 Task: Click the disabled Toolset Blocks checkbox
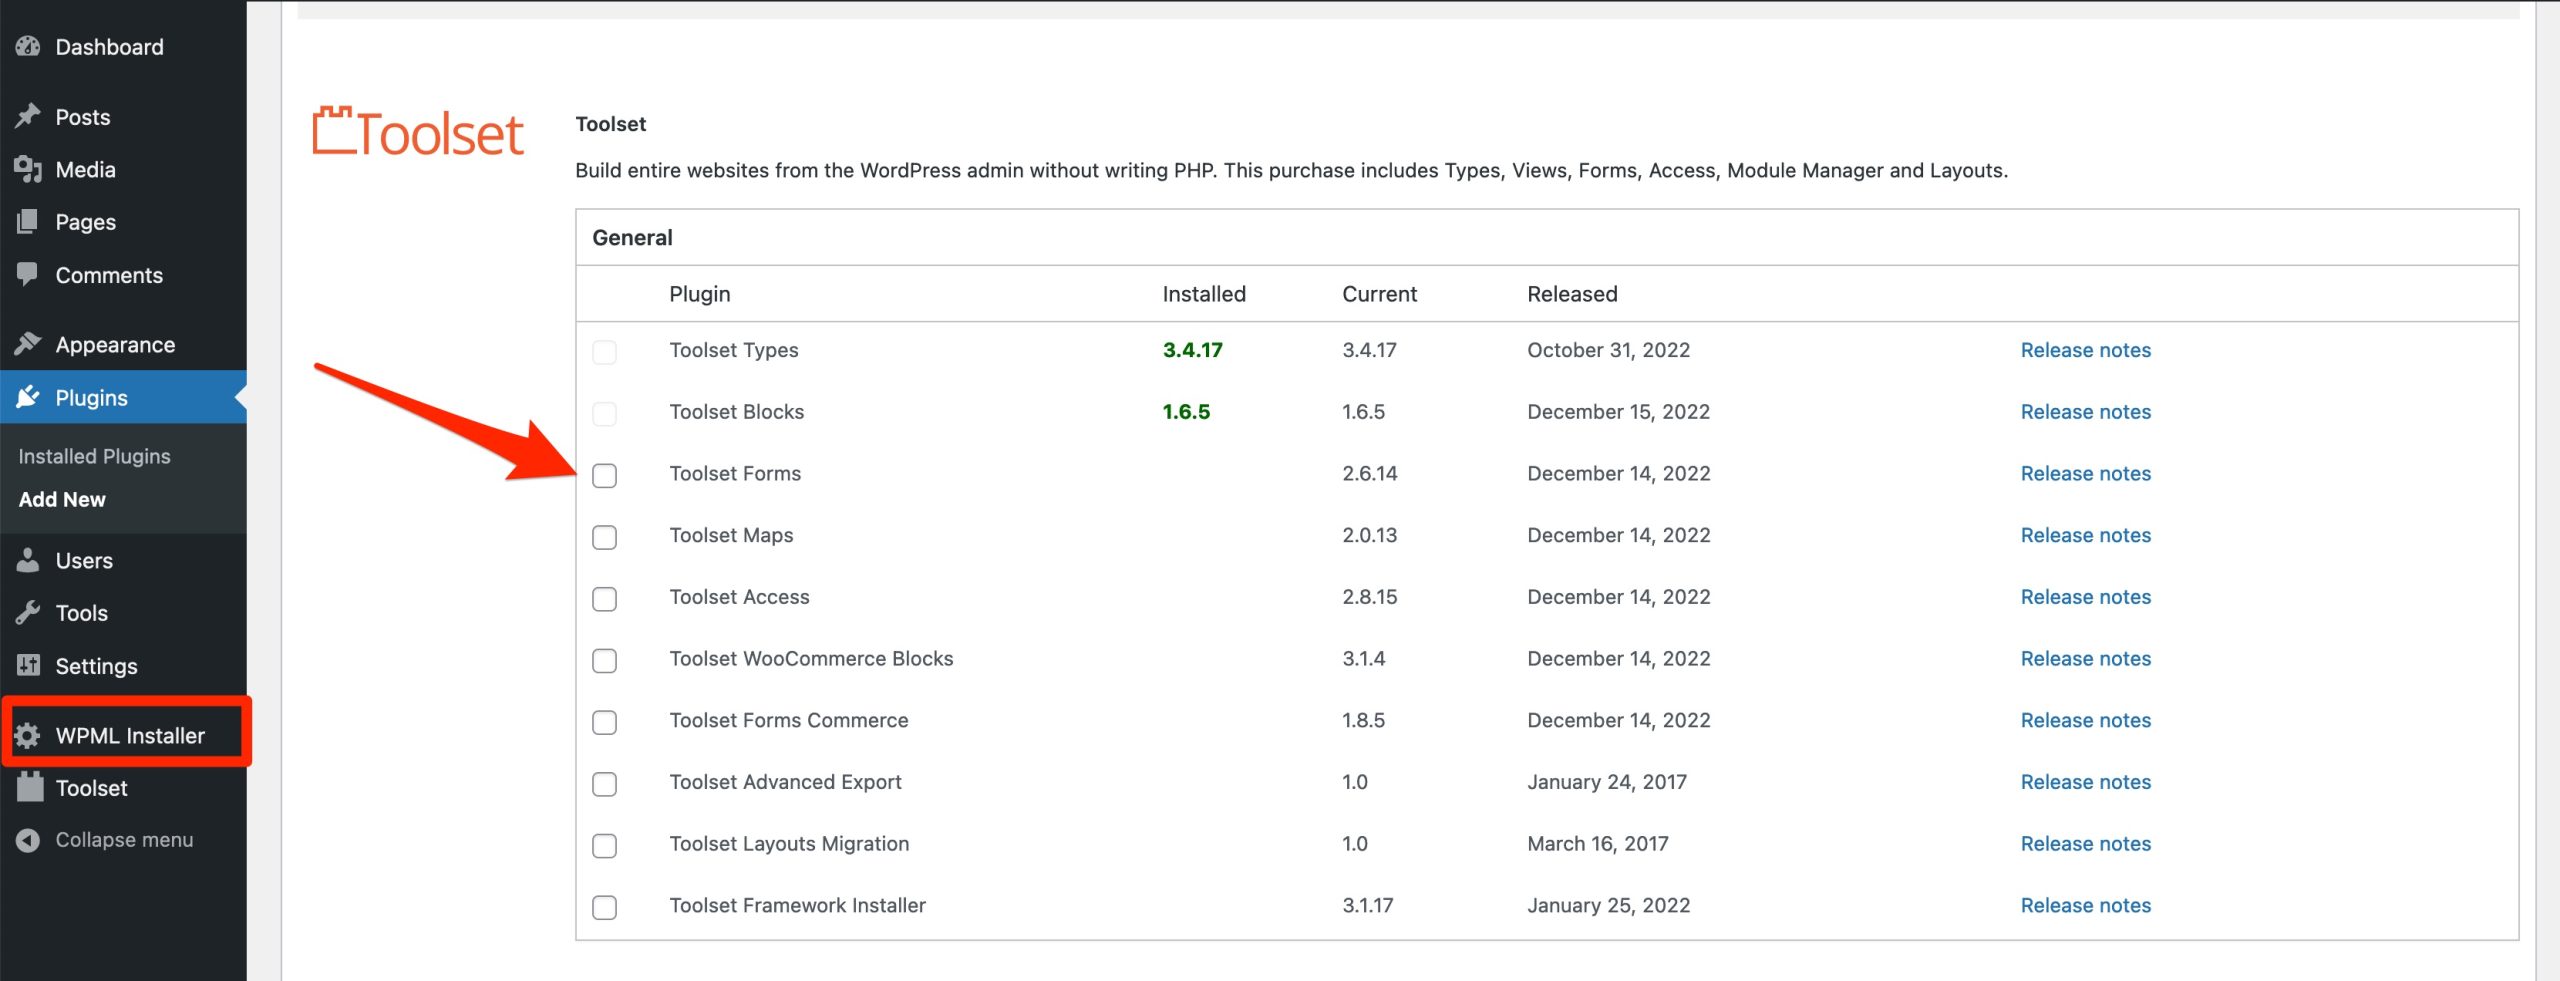pos(604,413)
